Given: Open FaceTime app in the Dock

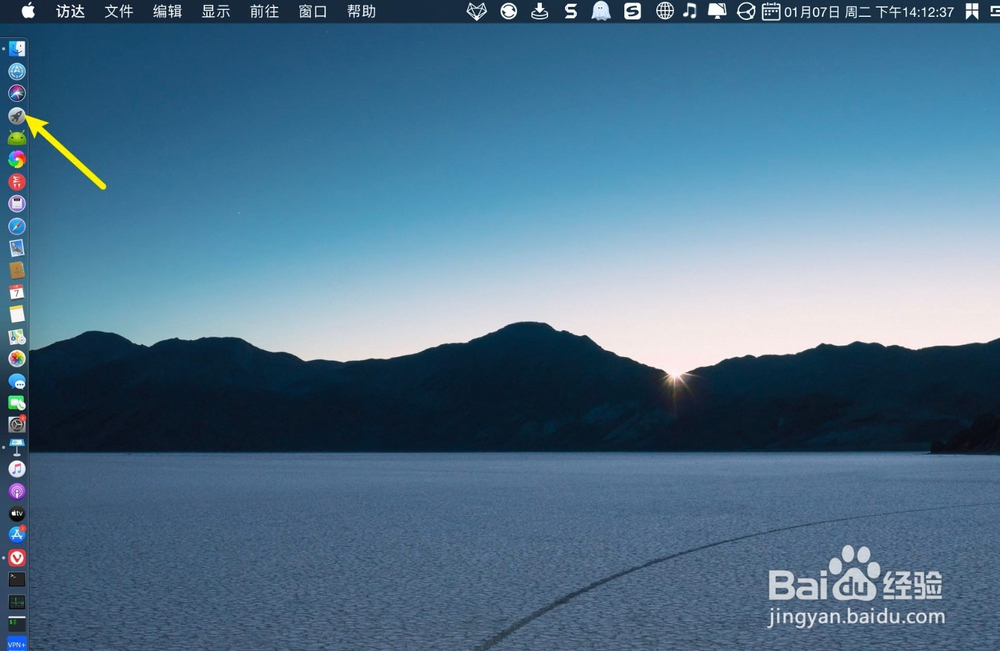Looking at the screenshot, I should click(17, 403).
